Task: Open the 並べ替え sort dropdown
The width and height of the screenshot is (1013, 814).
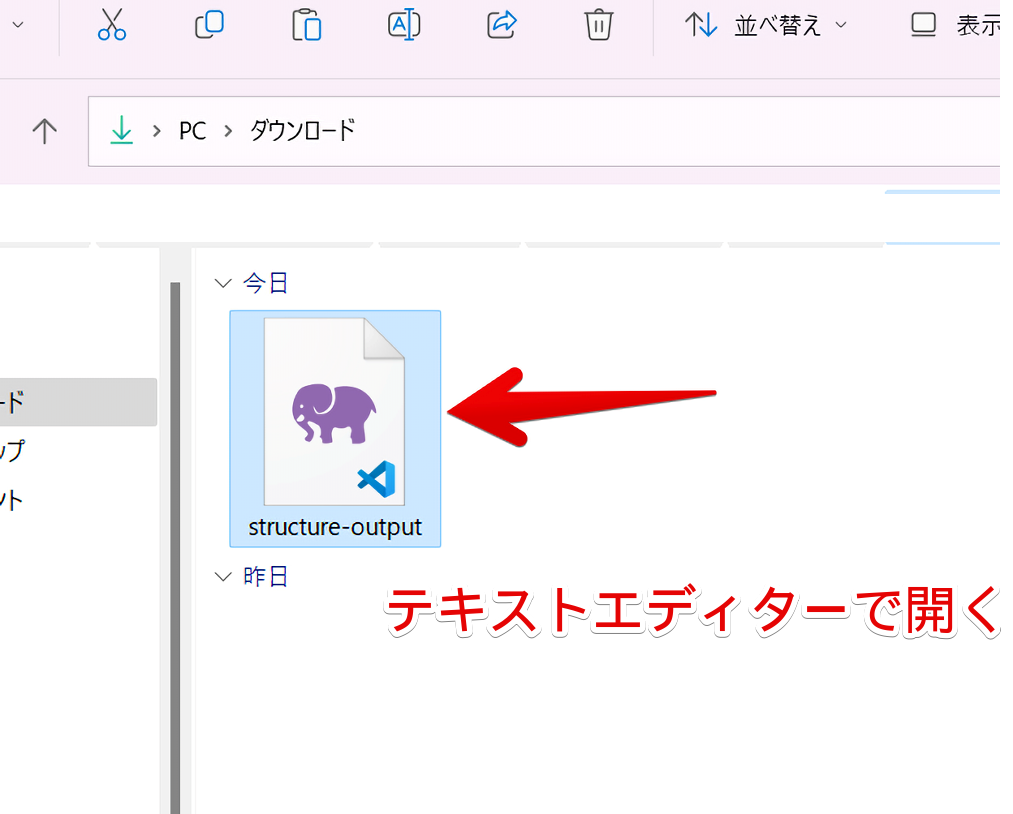Action: (x=766, y=25)
